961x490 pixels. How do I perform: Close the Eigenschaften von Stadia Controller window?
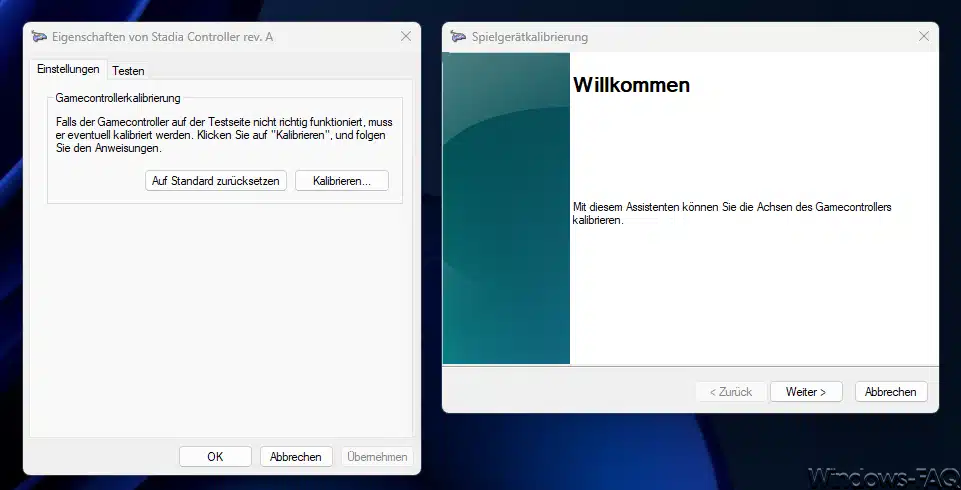(406, 37)
